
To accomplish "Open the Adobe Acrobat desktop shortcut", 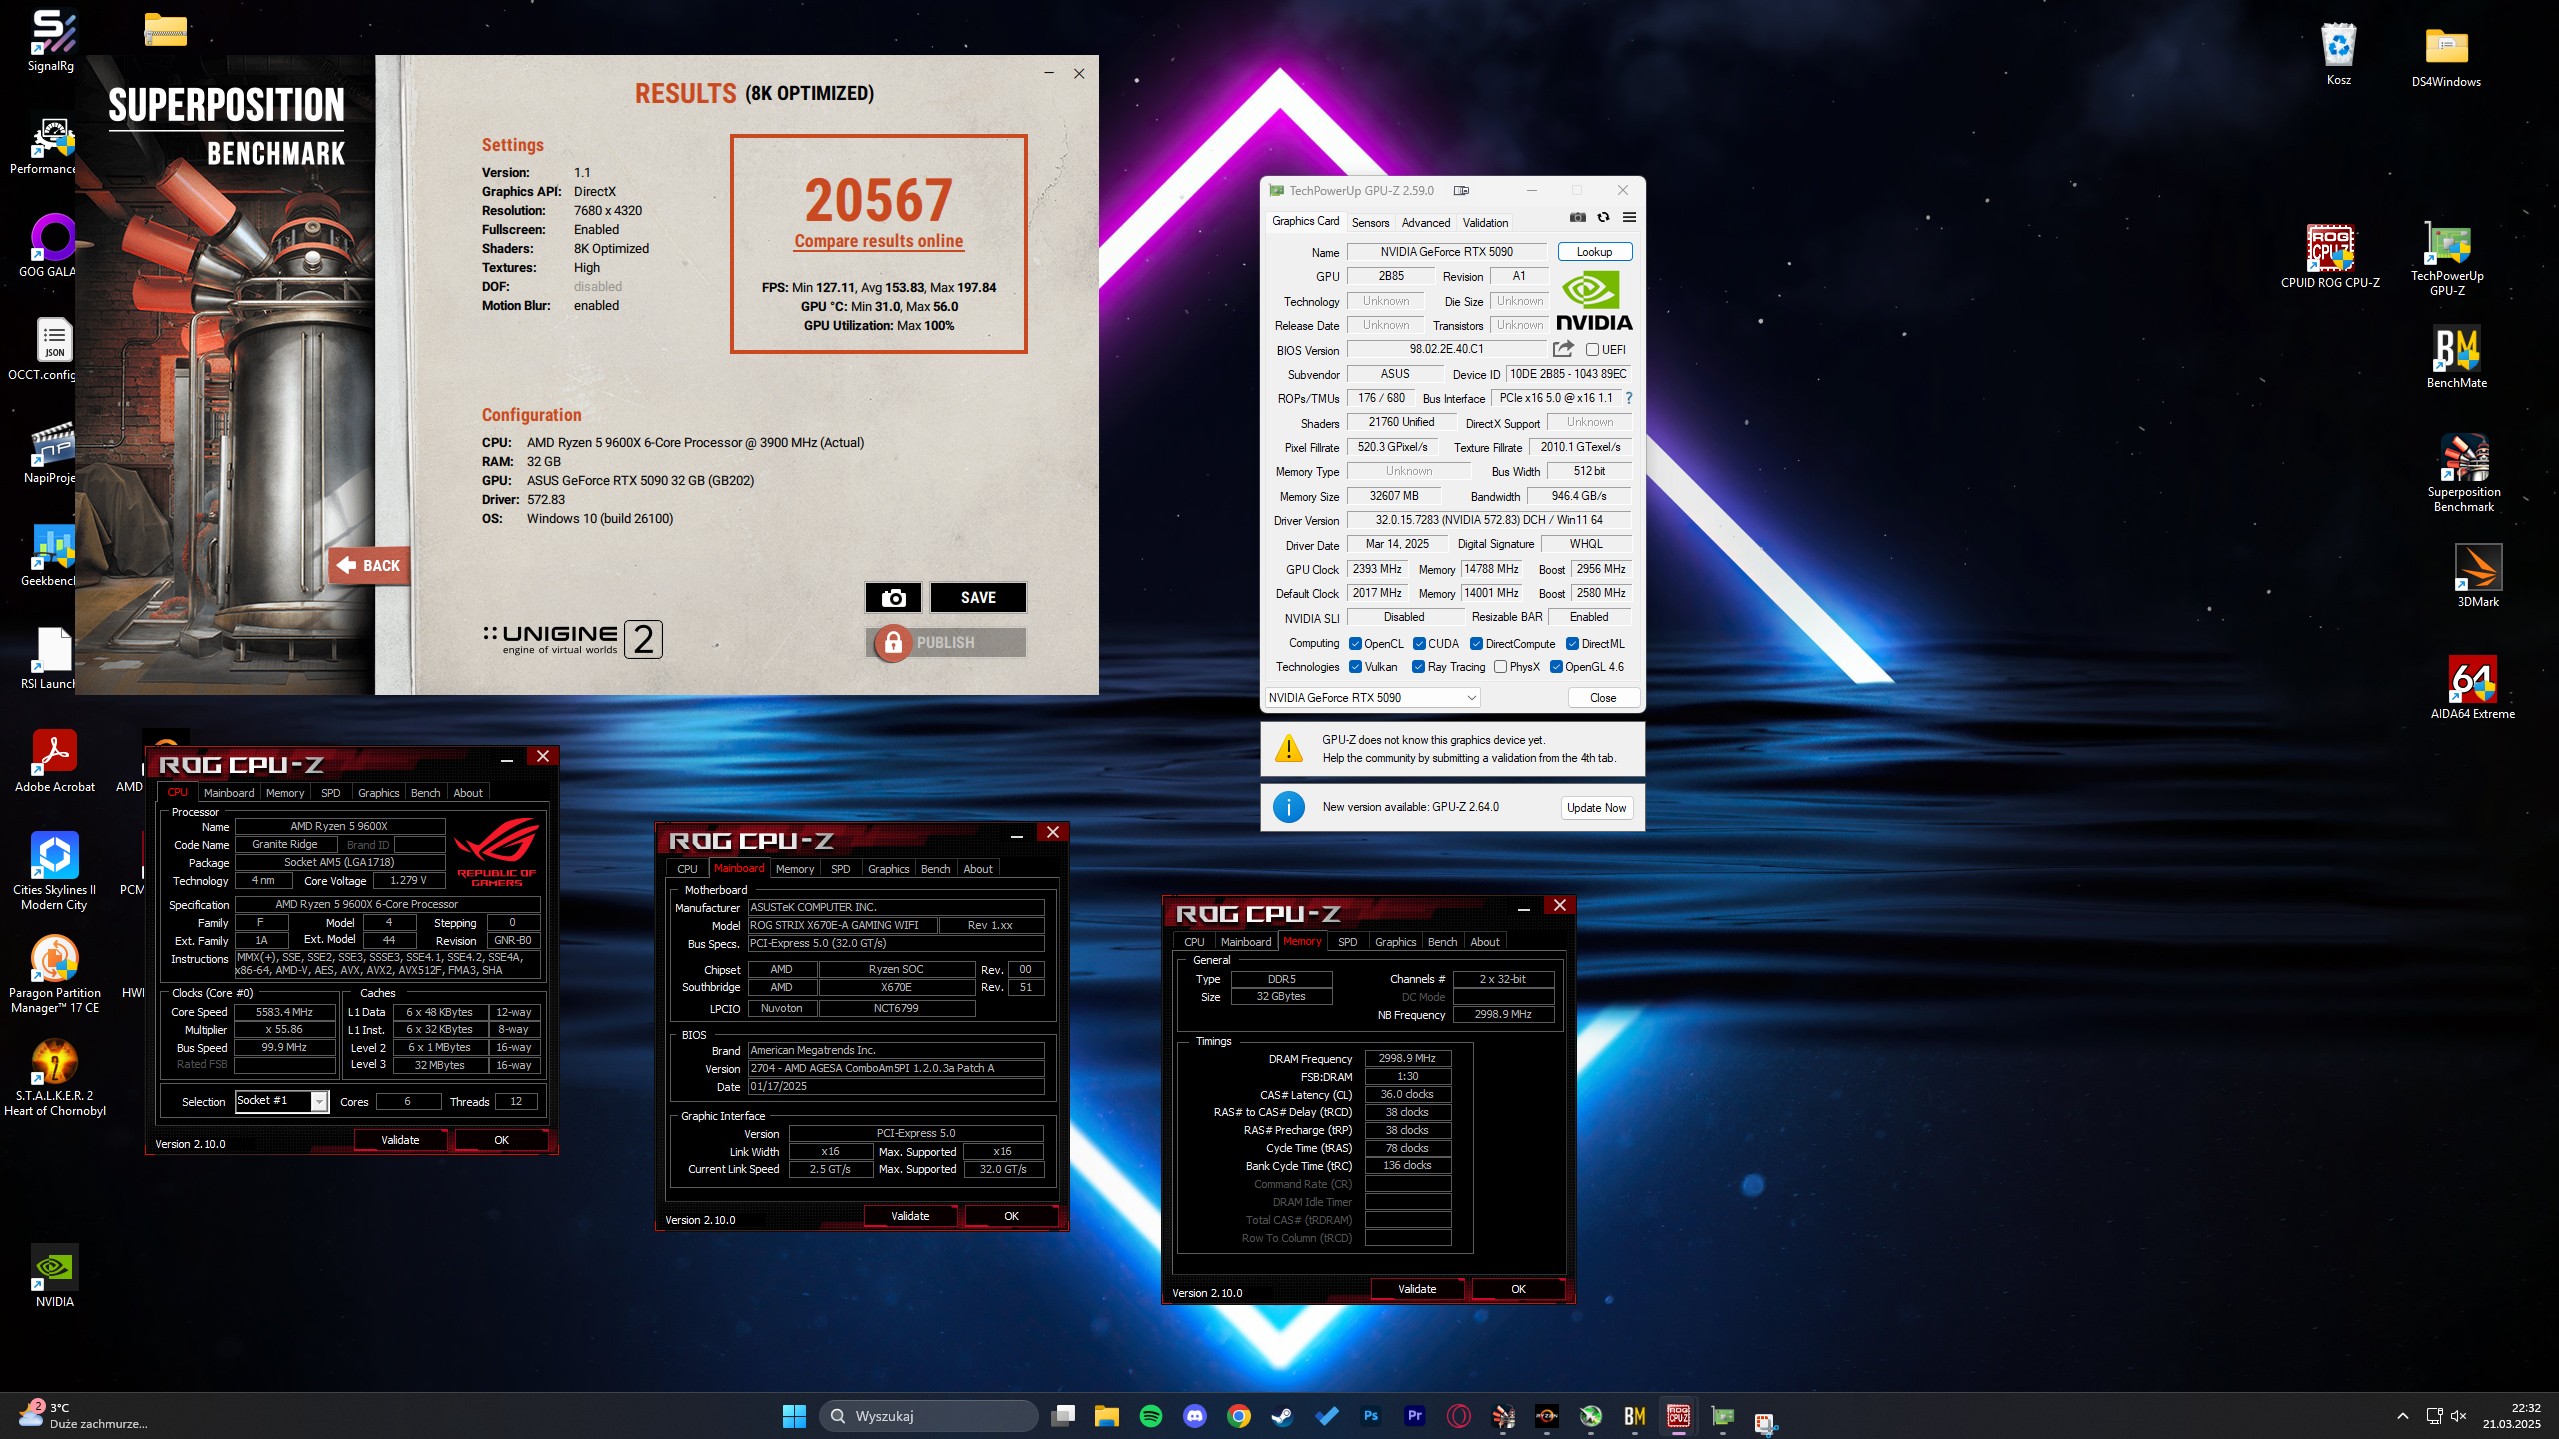I will pos(55,761).
